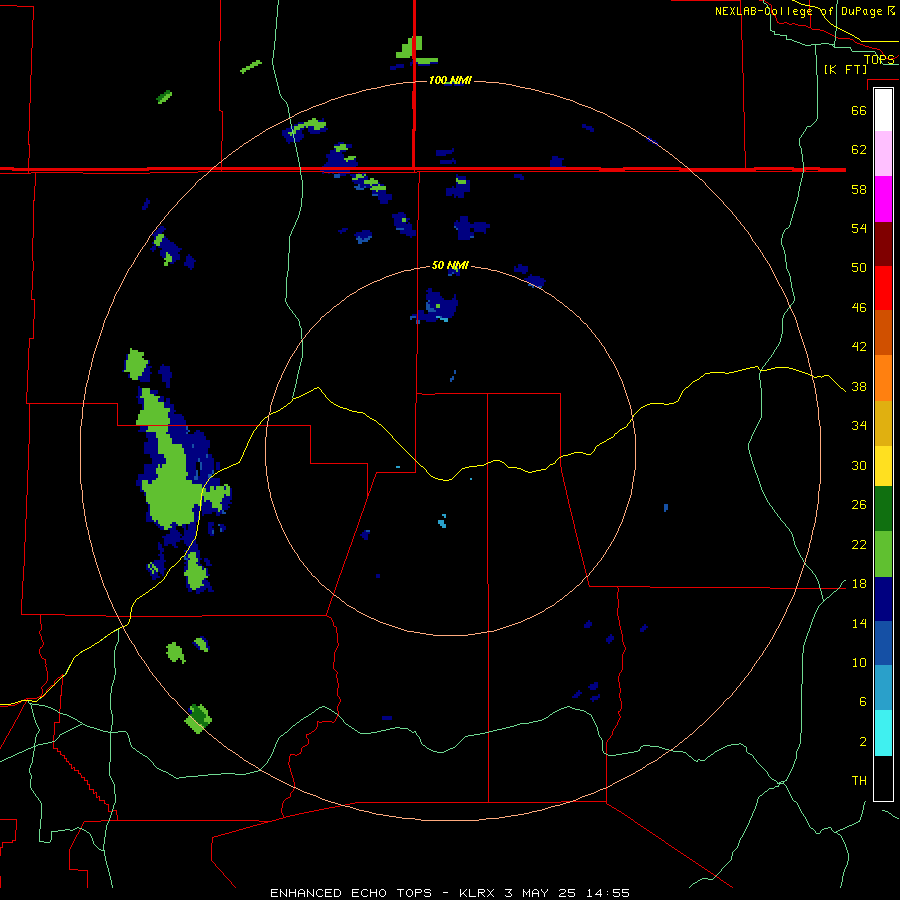Click the 58 value on the scale
This screenshot has width=900, height=900.
(x=859, y=189)
